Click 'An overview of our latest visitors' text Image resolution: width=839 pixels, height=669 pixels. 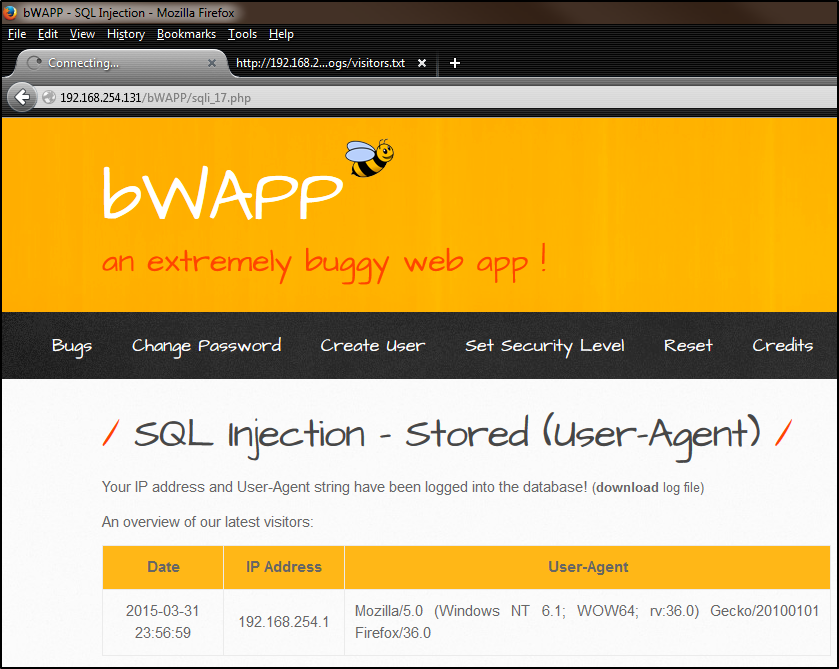tap(208, 522)
